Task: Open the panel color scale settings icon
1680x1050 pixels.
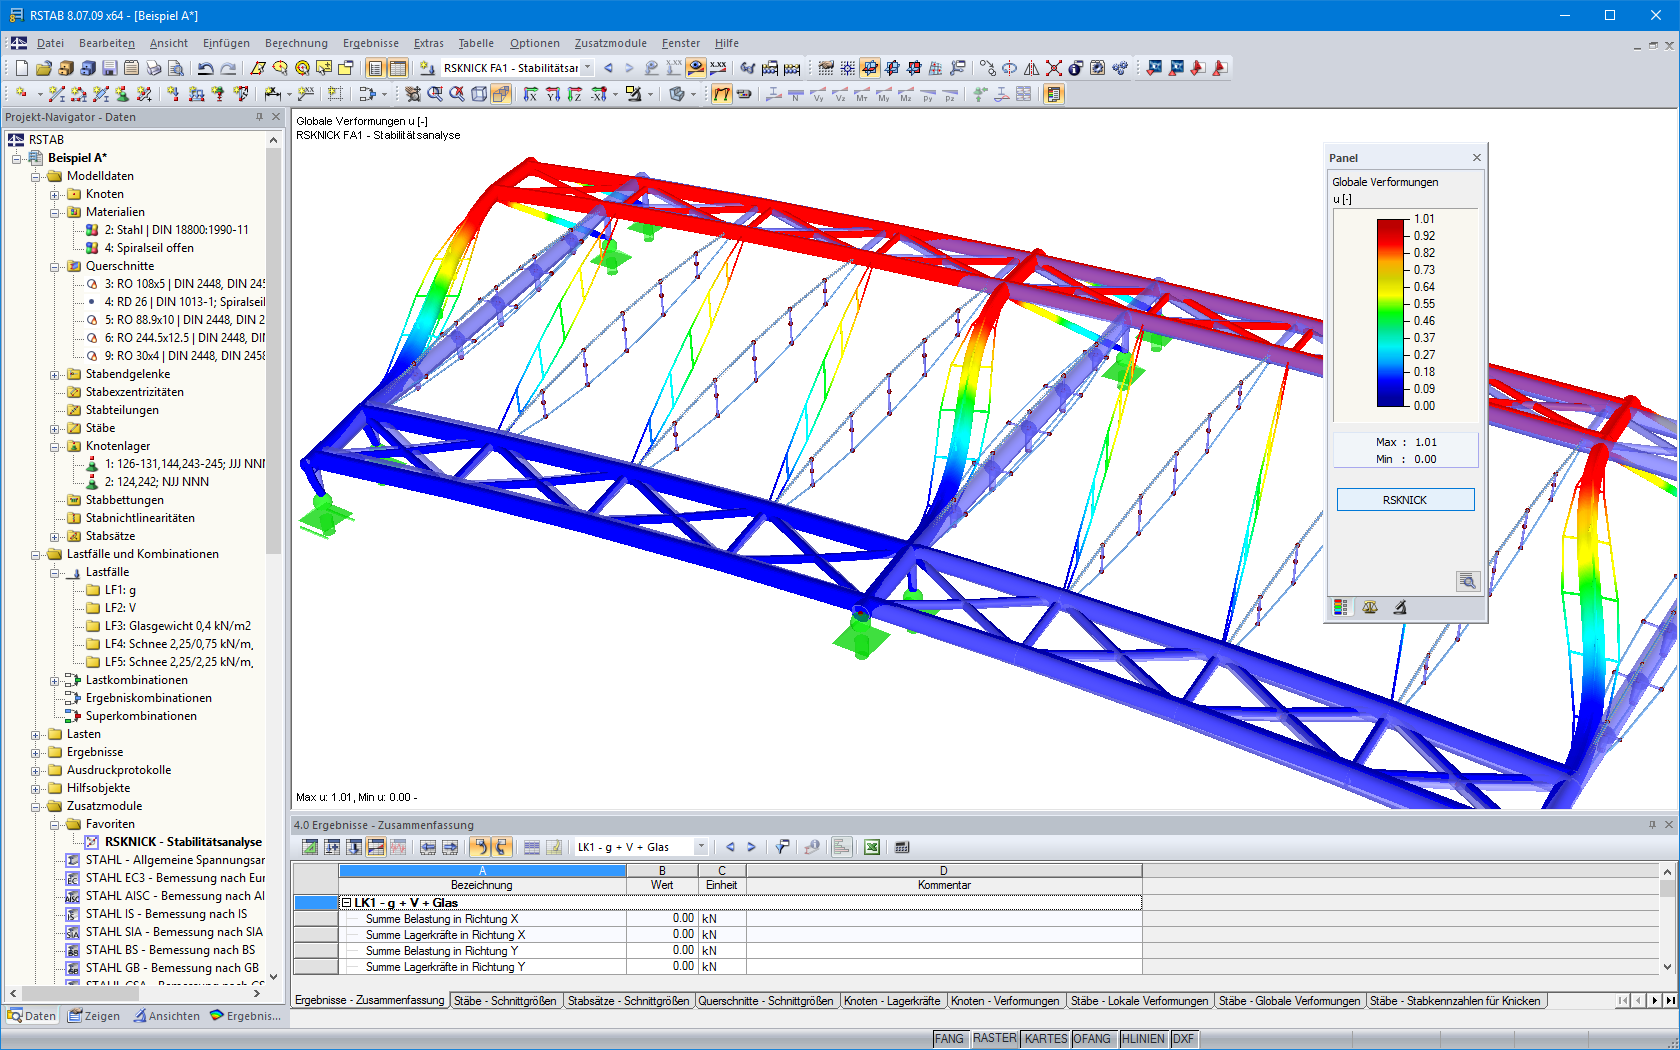Action: [x=1341, y=607]
